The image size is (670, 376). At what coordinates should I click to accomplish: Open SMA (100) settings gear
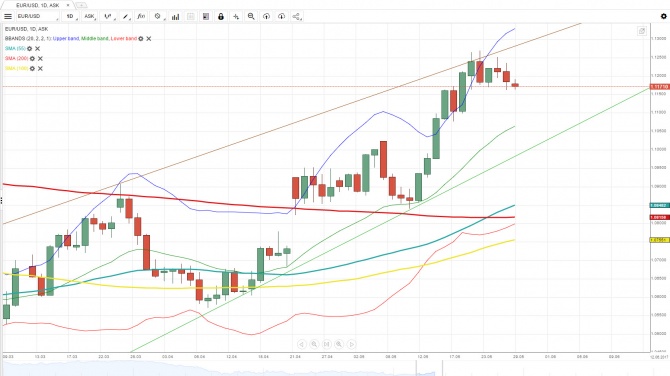[32, 68]
